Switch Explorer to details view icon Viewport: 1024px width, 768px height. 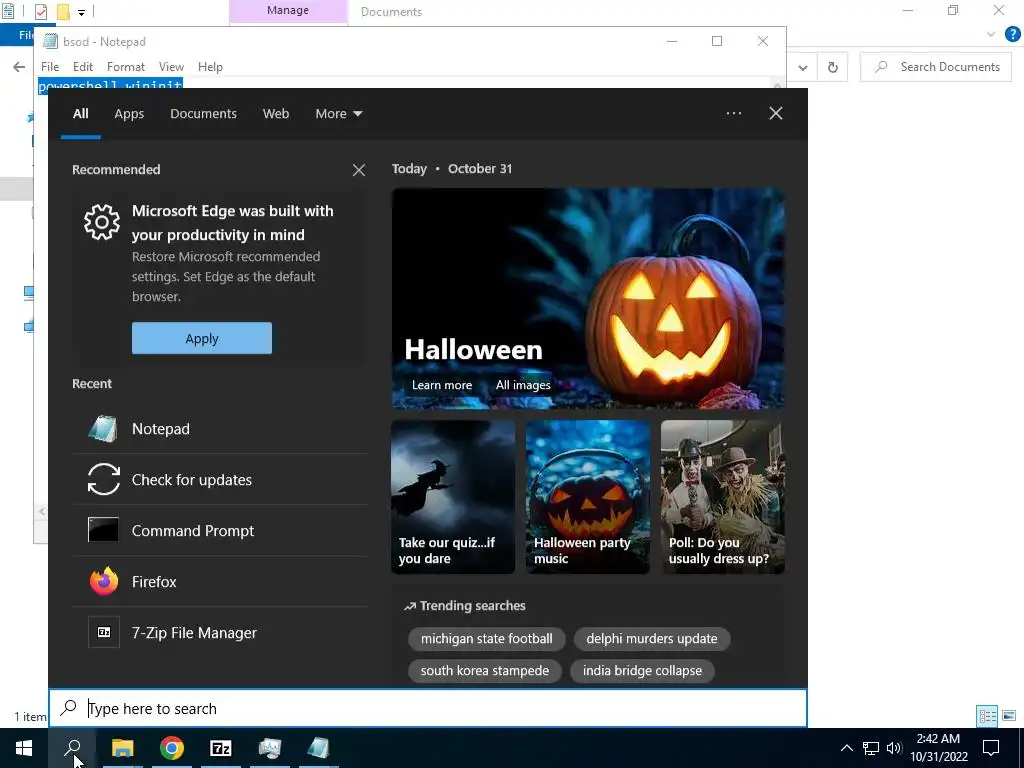[x=987, y=716]
